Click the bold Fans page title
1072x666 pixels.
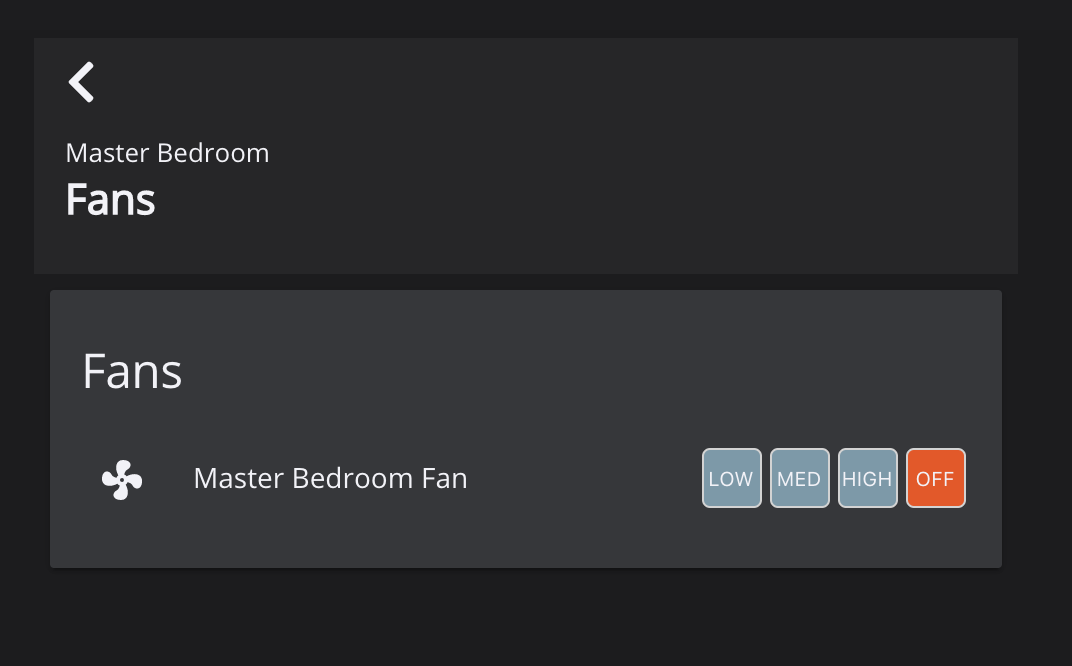click(x=110, y=200)
